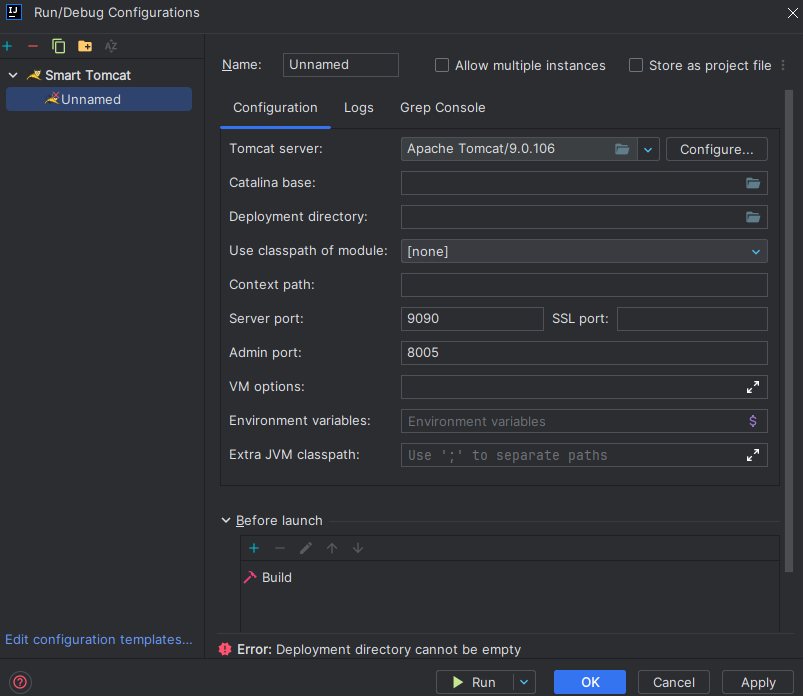
Task: Sort configurations alphabetically
Action: coord(111,46)
